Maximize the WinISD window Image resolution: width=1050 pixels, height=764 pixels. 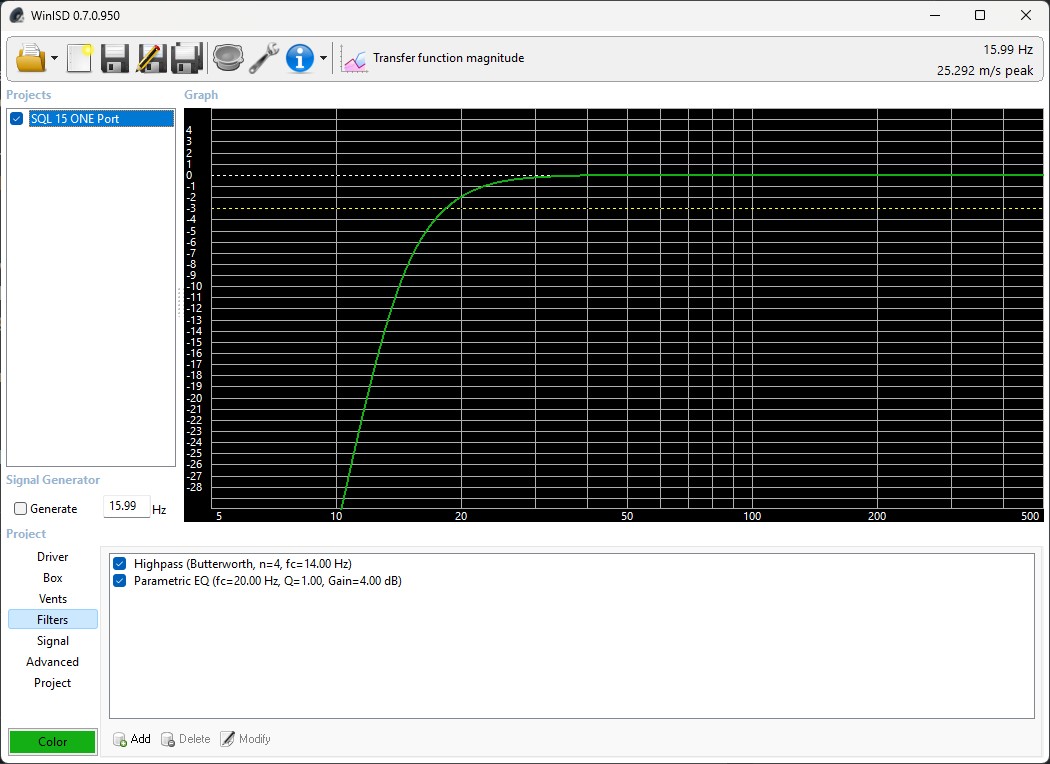pyautogui.click(x=980, y=15)
